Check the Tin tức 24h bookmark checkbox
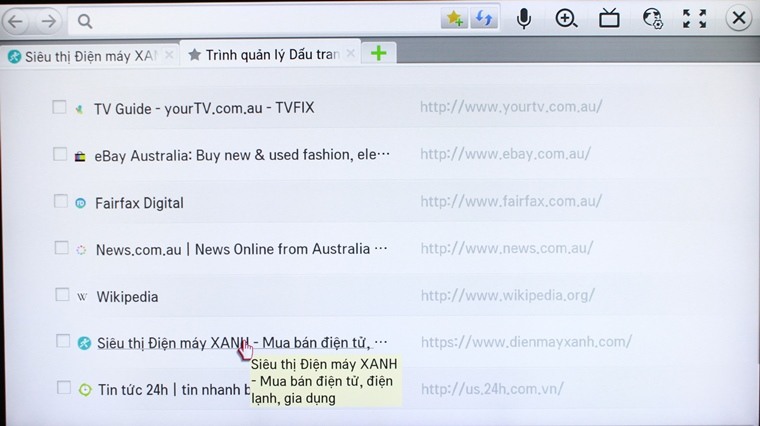The height and width of the screenshot is (426, 760). coord(63,388)
